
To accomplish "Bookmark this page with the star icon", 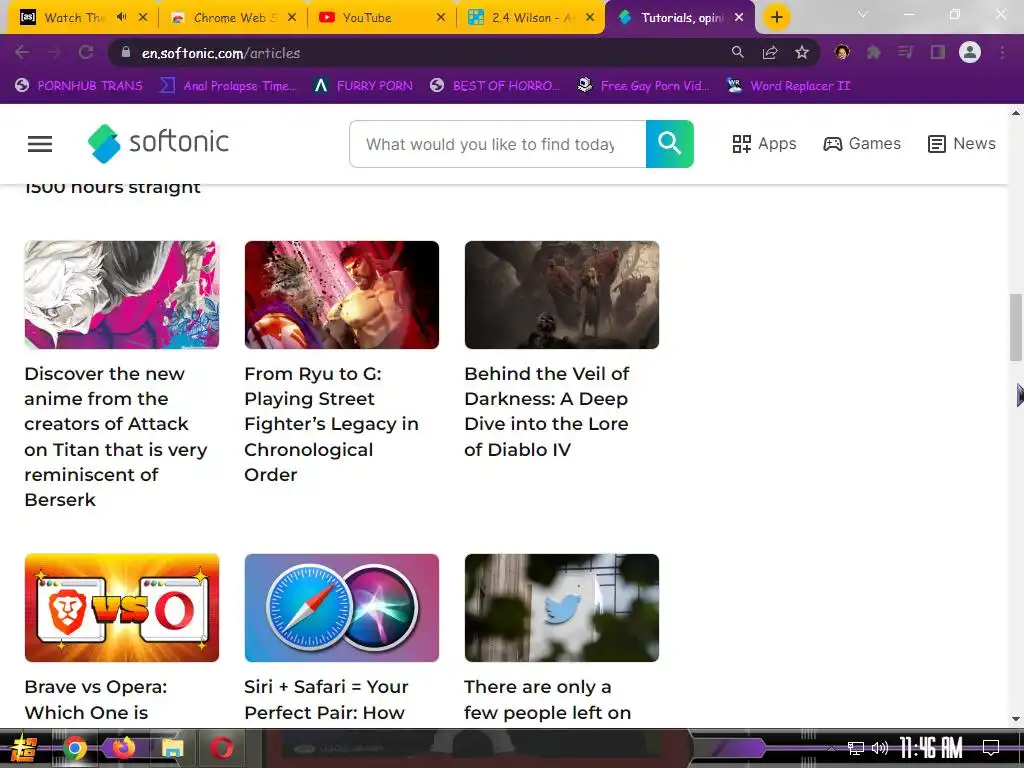I will pyautogui.click(x=802, y=52).
